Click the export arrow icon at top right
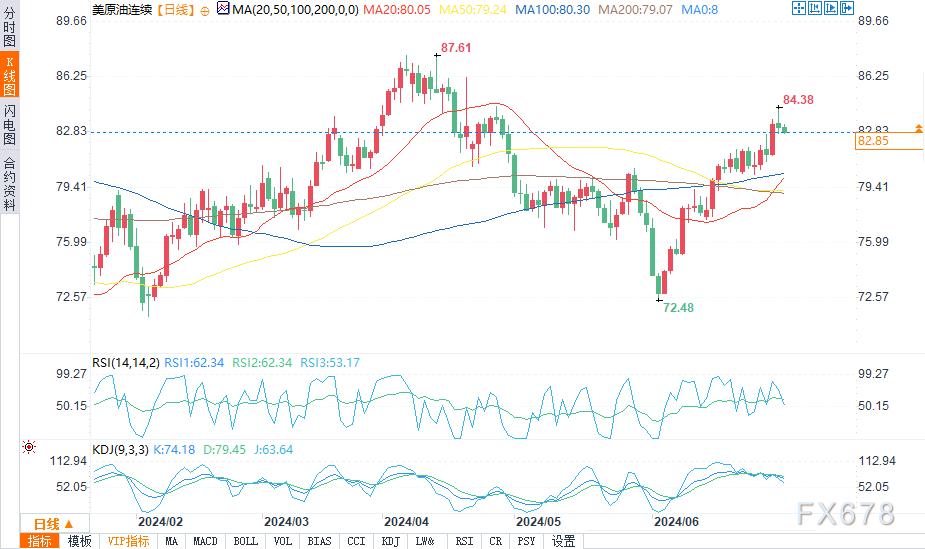Viewport: 925px width, 549px height. pos(847,8)
